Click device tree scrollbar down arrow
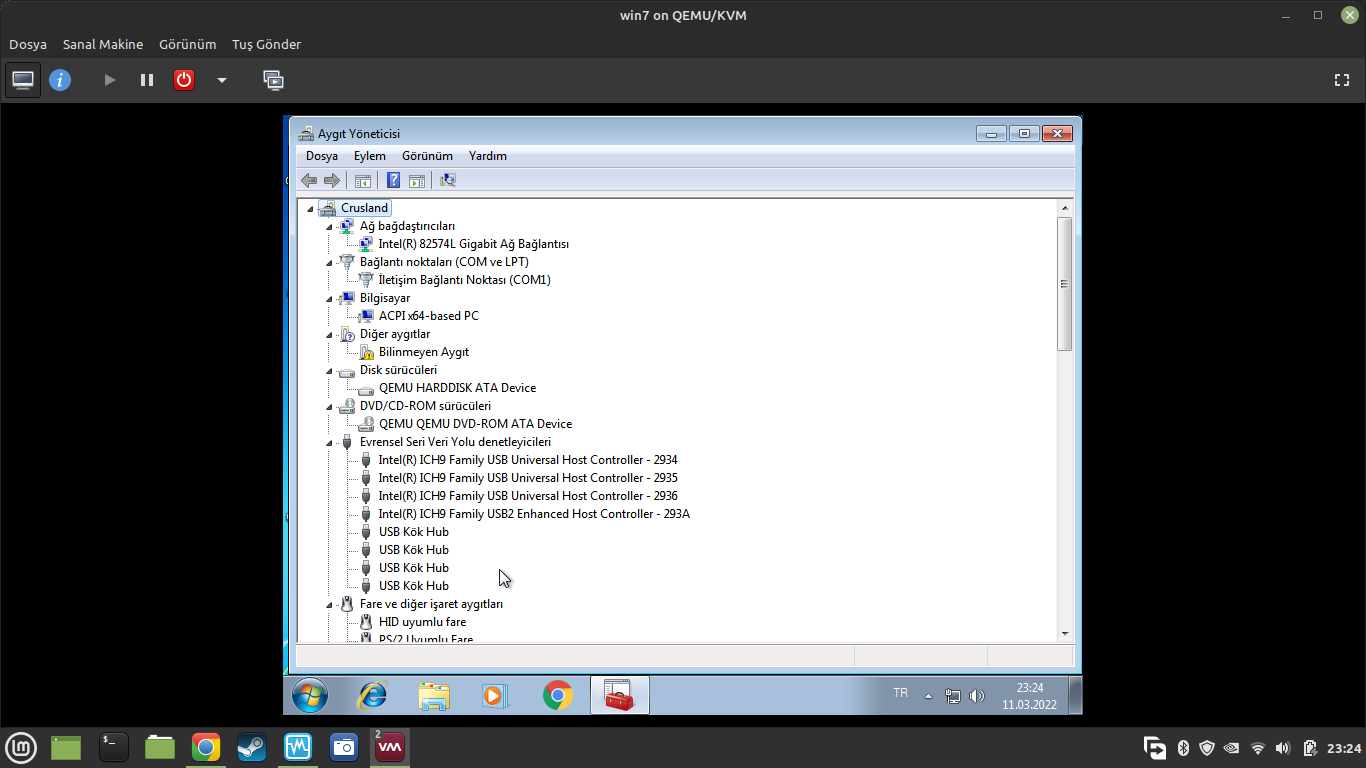The width and height of the screenshot is (1366, 768). 1064,633
